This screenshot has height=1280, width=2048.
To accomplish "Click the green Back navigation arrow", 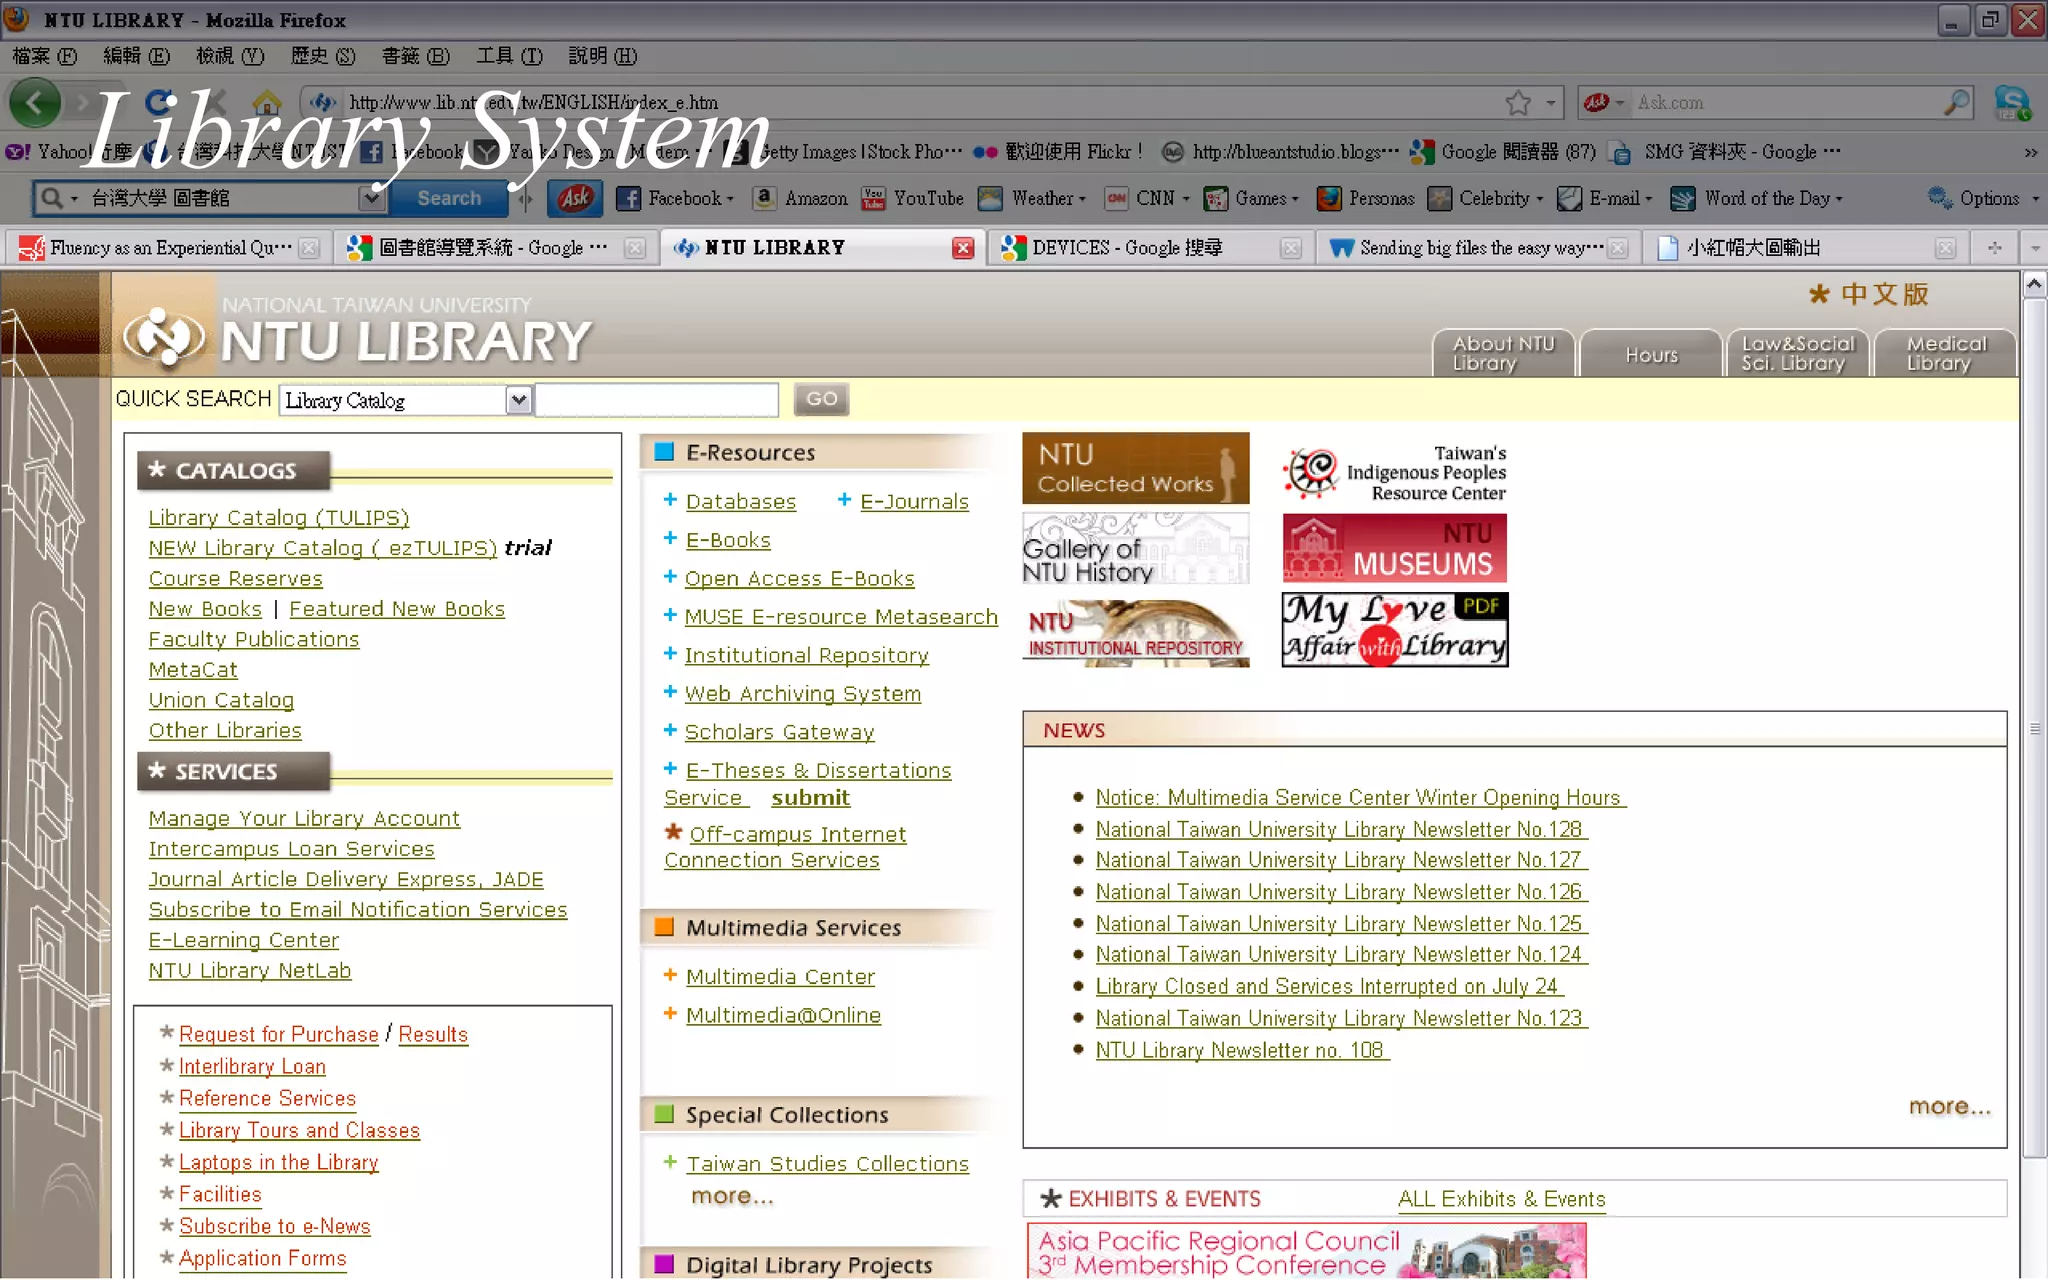I will 35,102.
